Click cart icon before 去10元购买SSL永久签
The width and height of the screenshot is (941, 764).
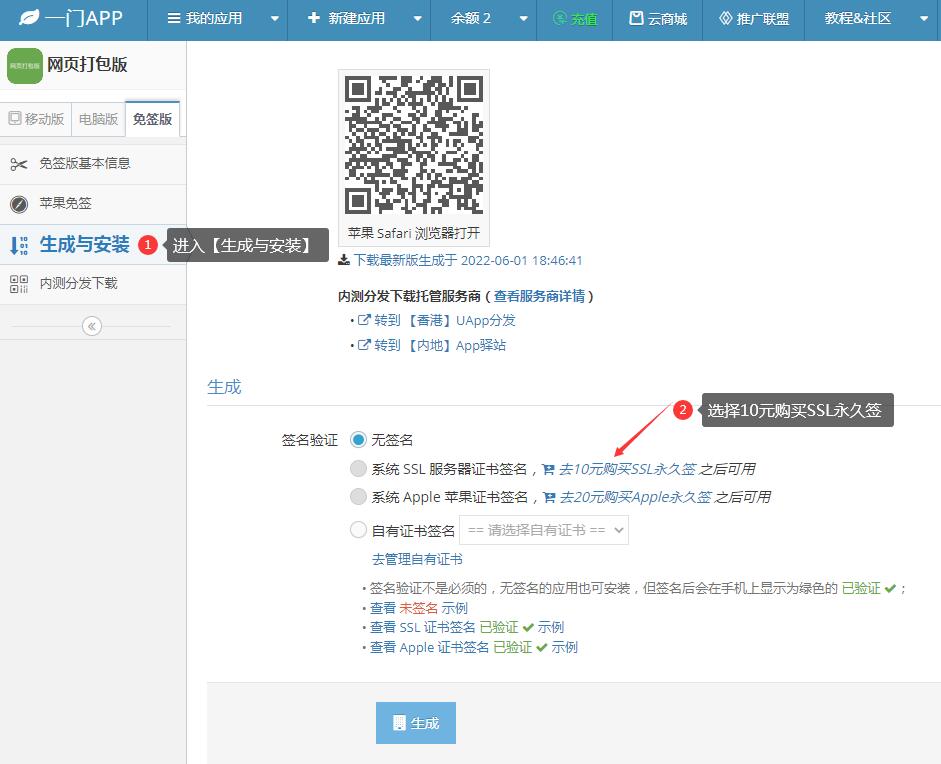(548, 469)
